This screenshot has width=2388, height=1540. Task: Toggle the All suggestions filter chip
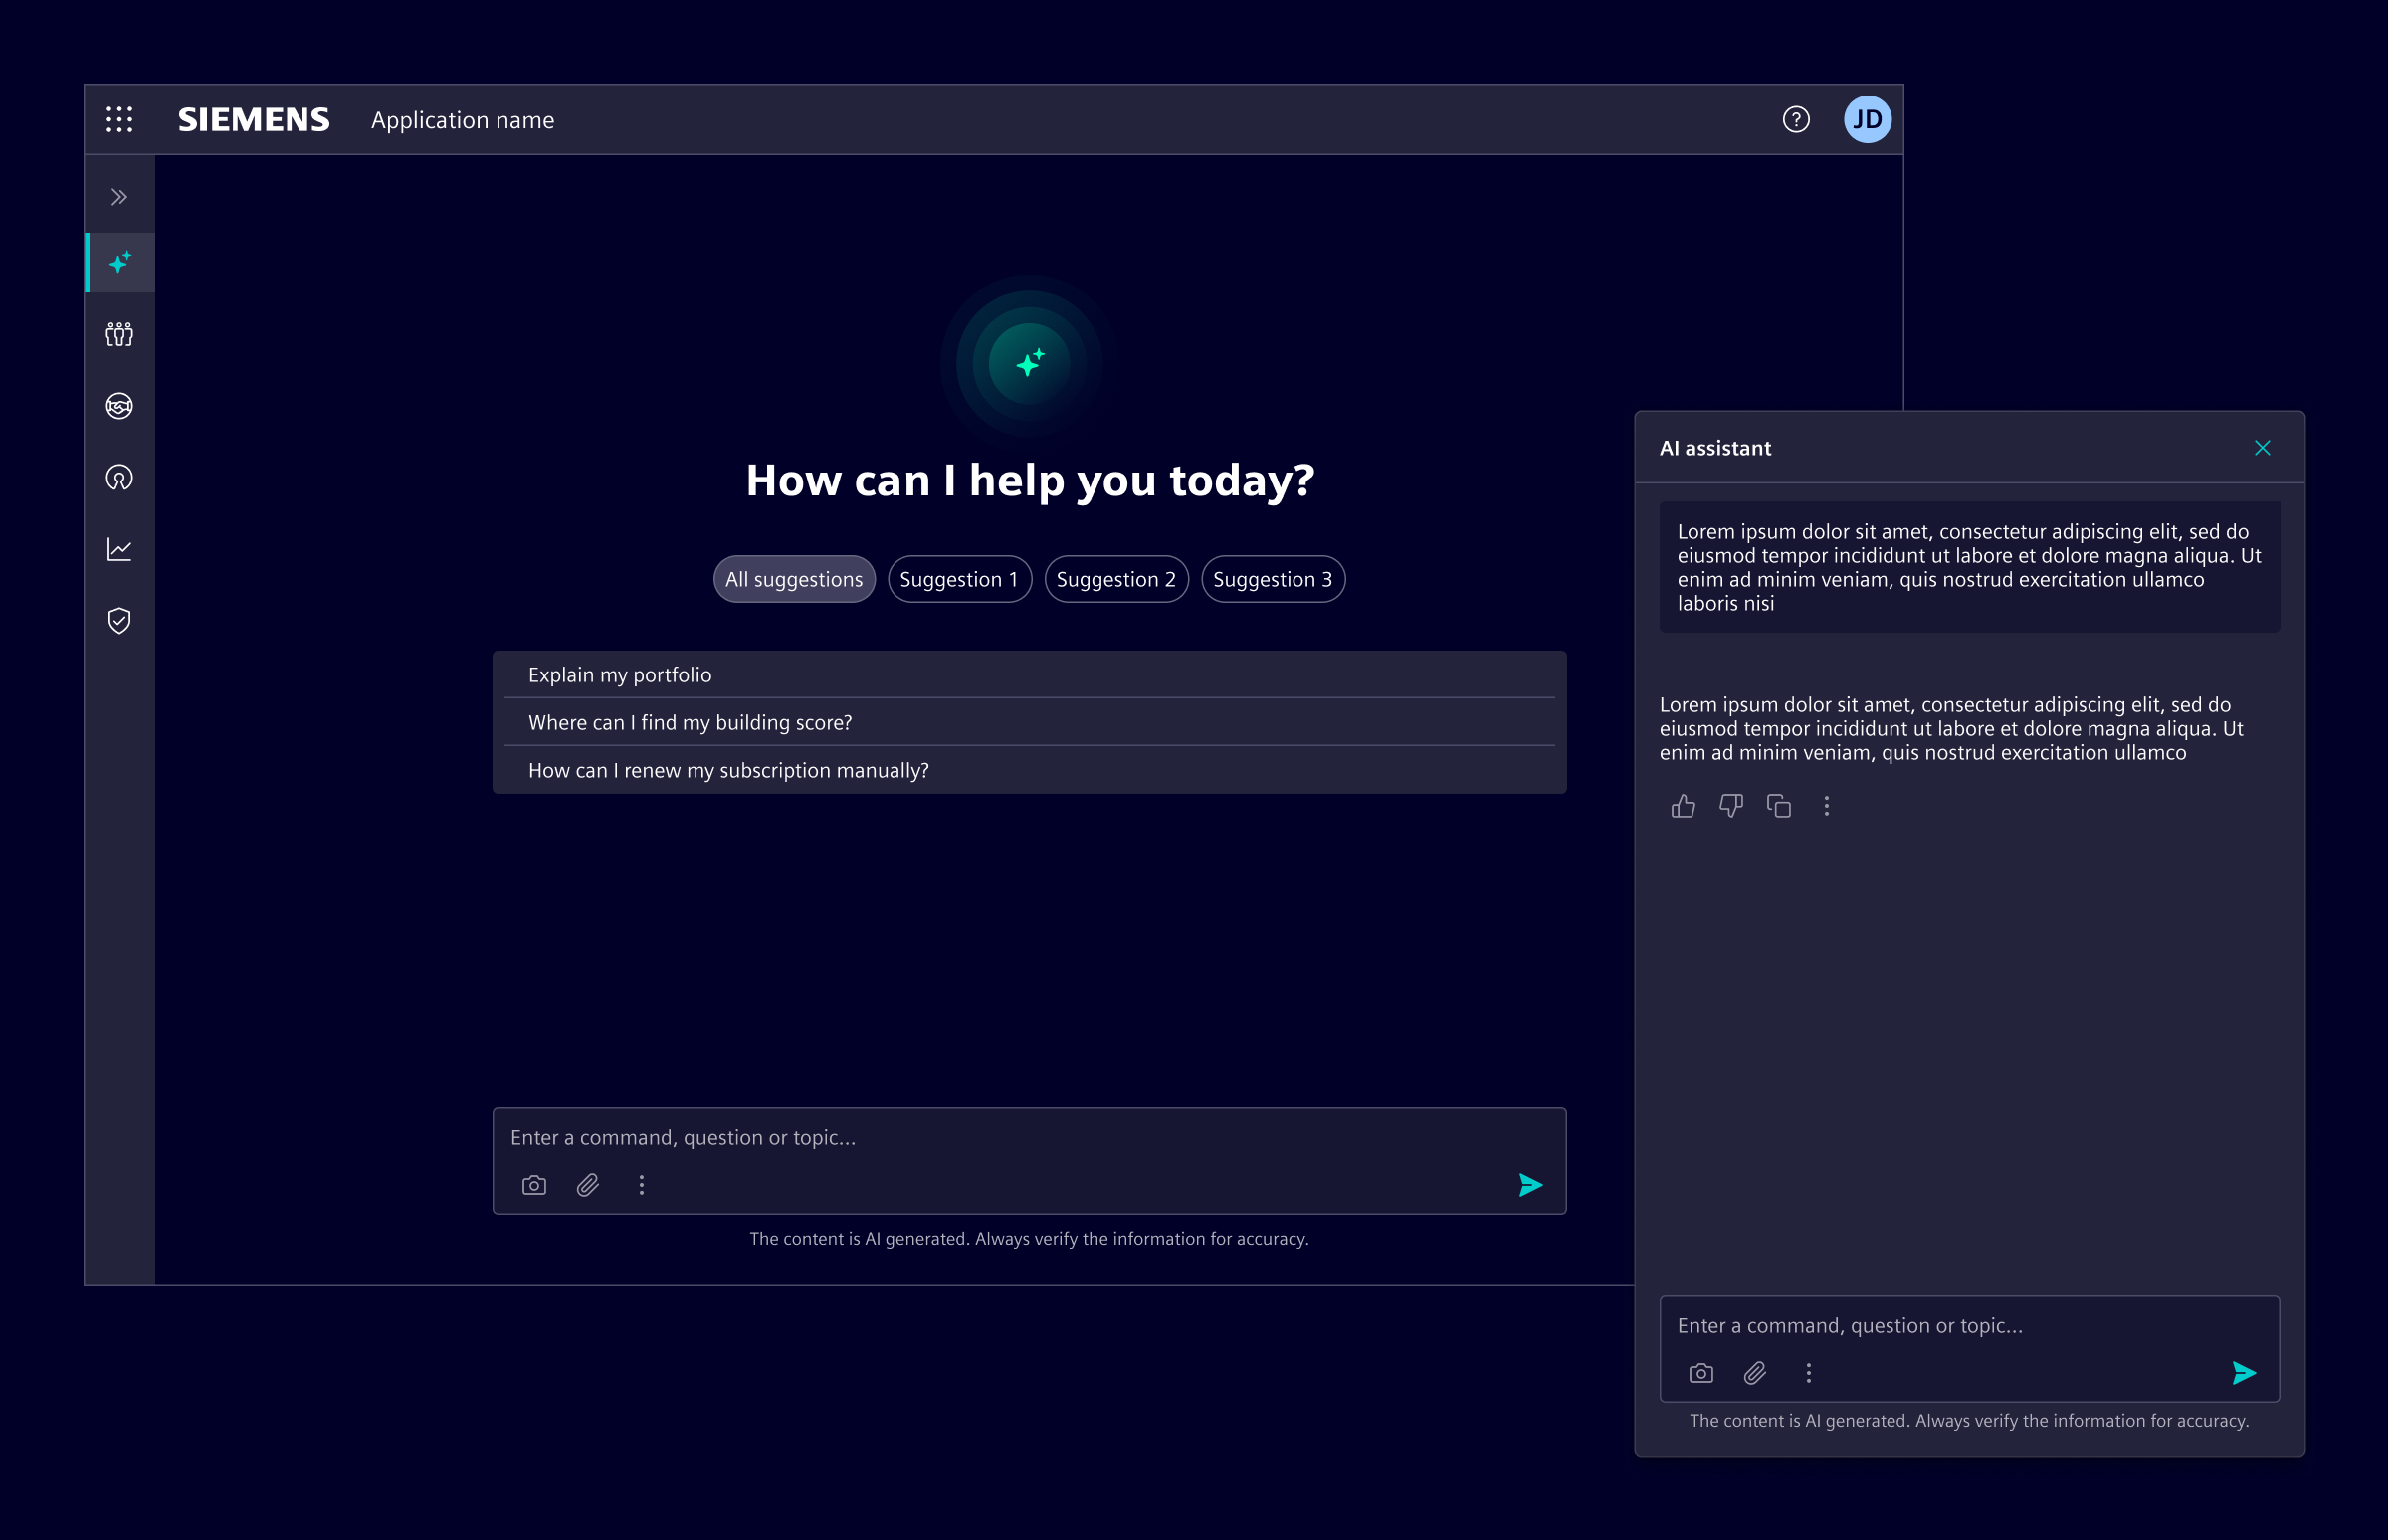tap(794, 578)
